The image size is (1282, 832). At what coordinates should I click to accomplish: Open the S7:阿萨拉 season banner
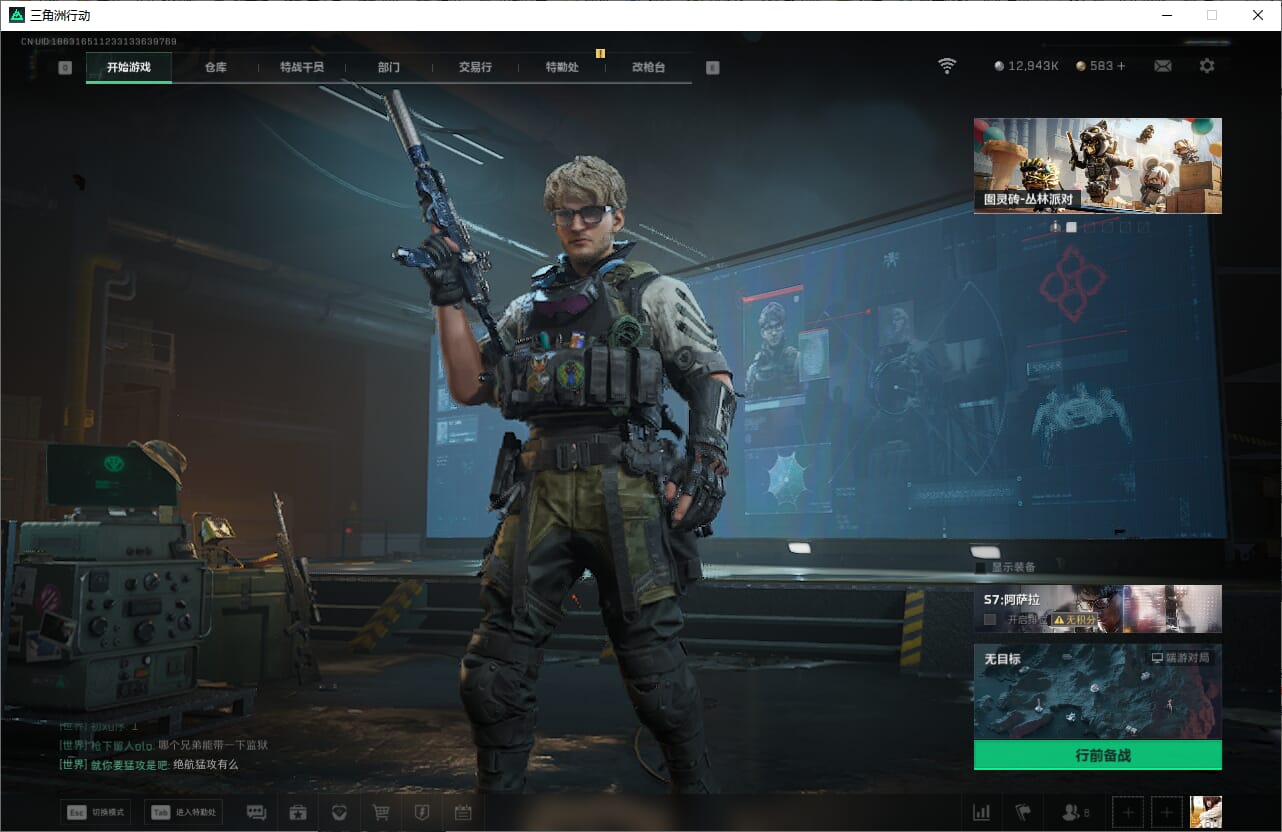[1098, 609]
